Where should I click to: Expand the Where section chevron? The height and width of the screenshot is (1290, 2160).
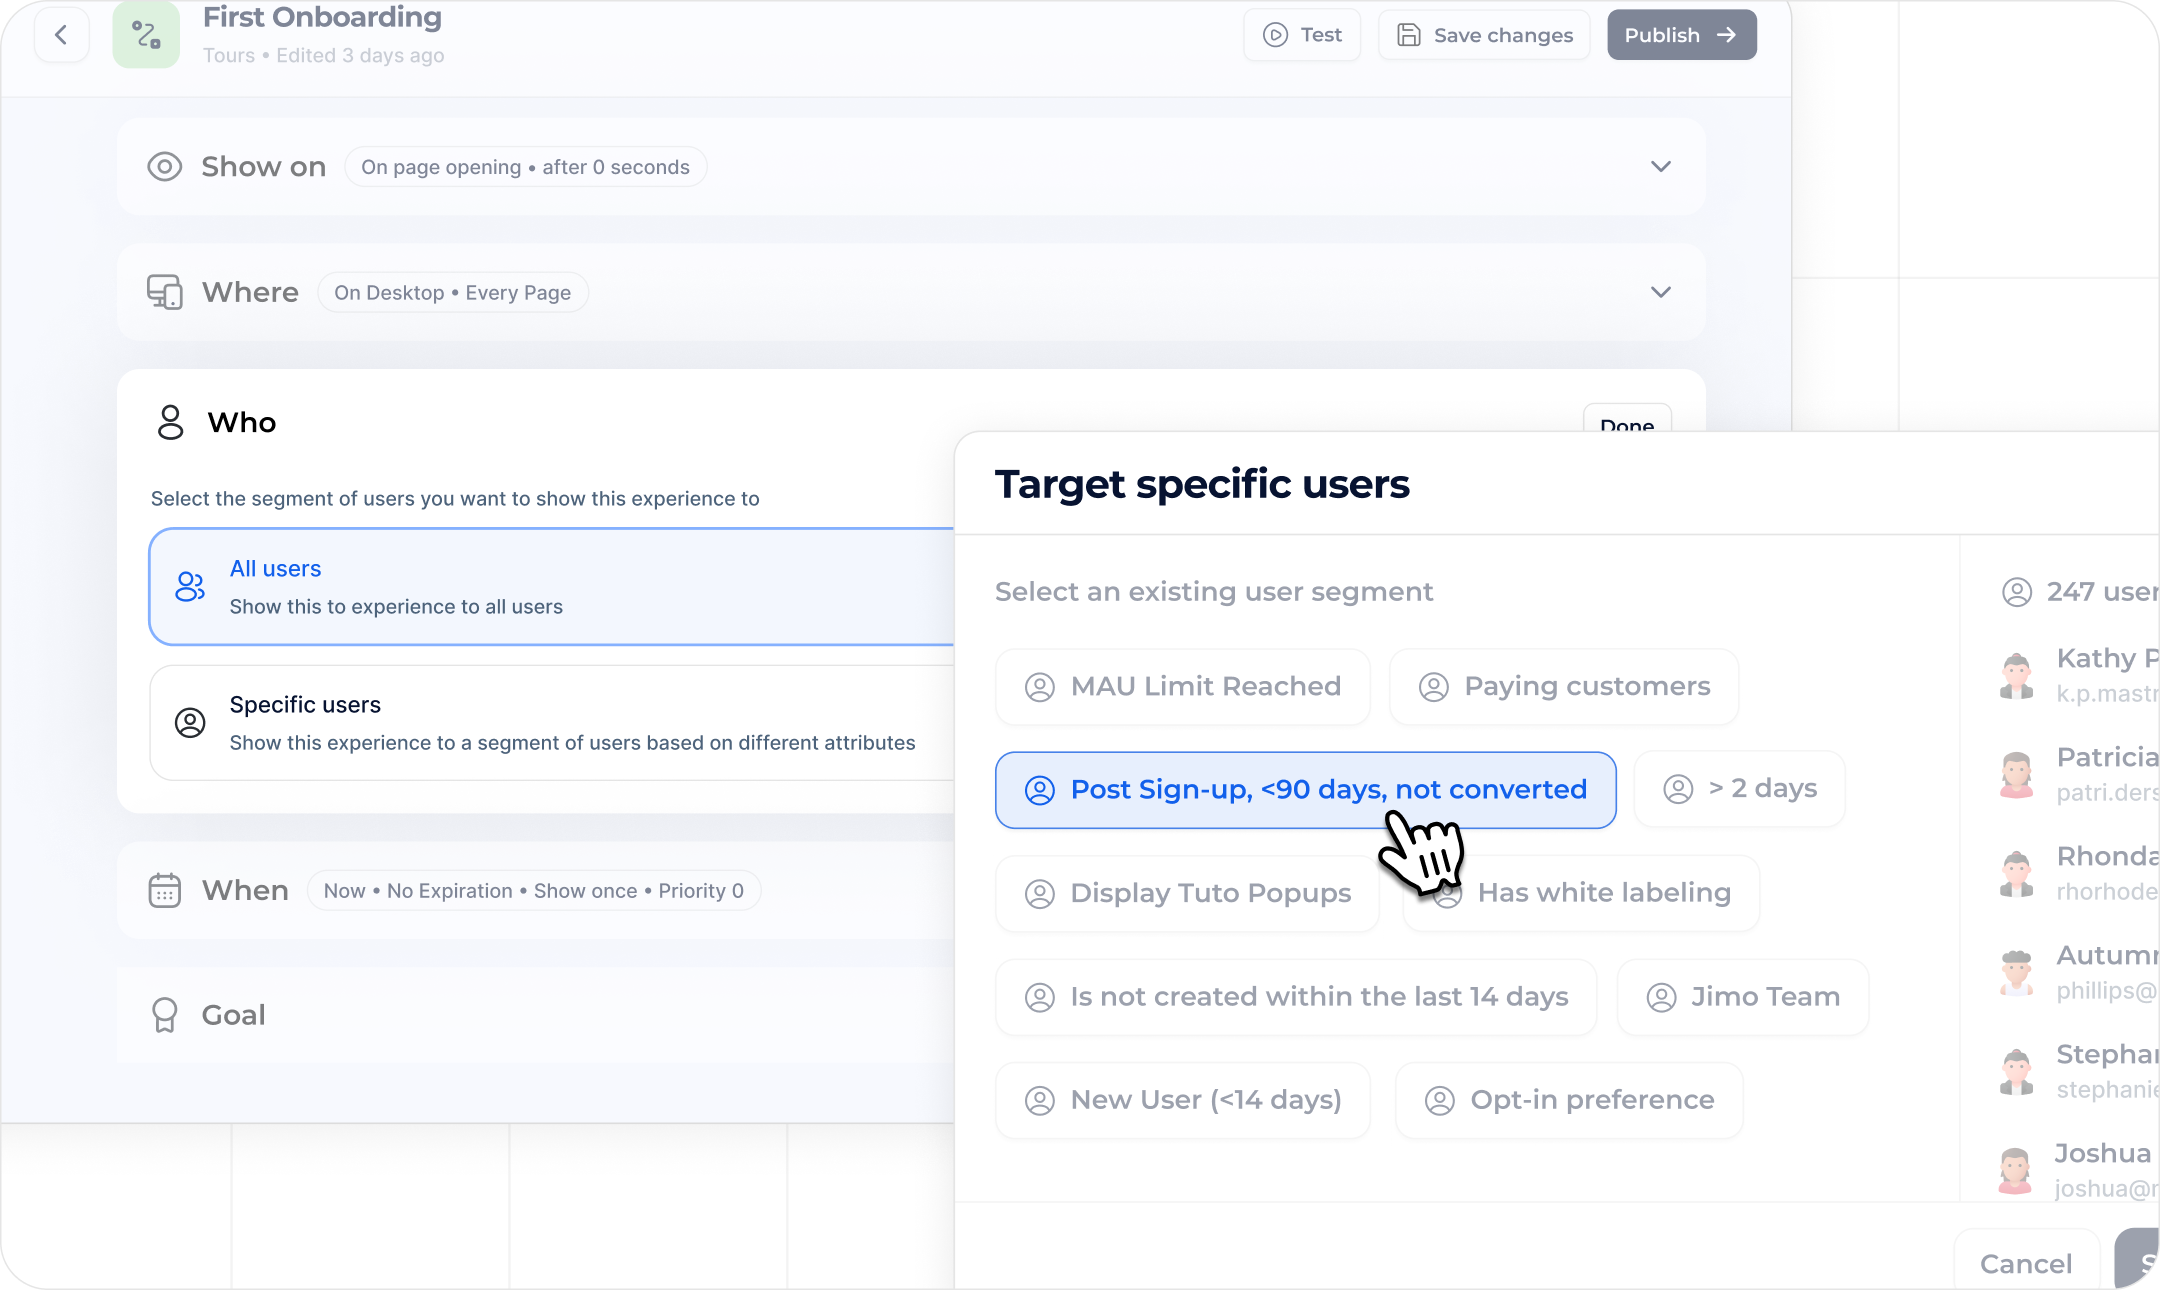[1660, 292]
